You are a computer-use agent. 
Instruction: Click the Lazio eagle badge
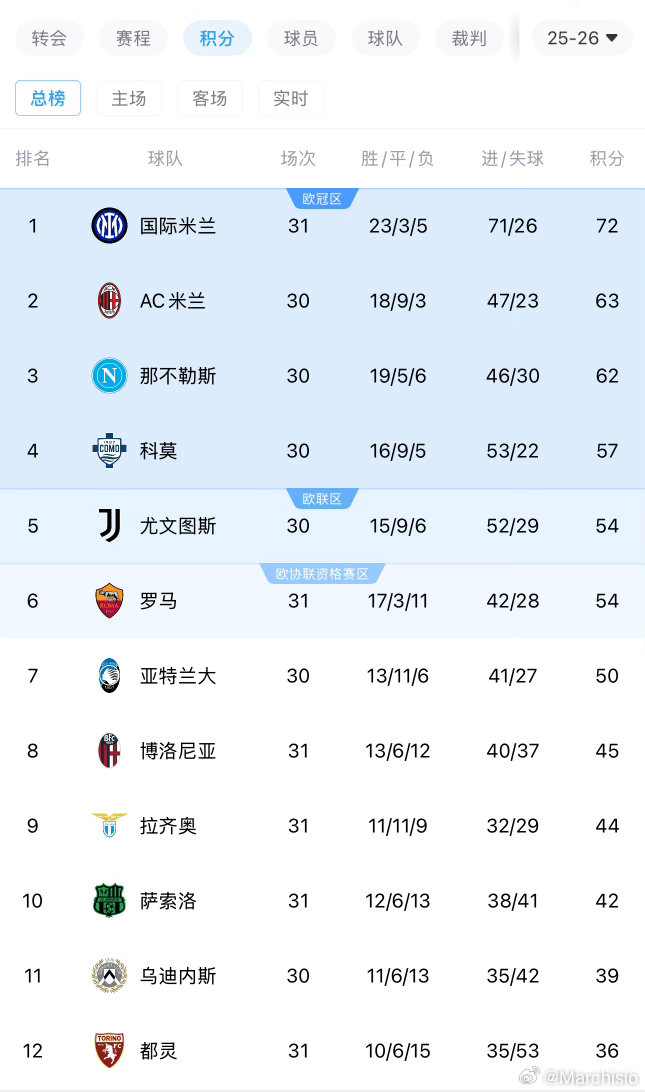pos(109,825)
